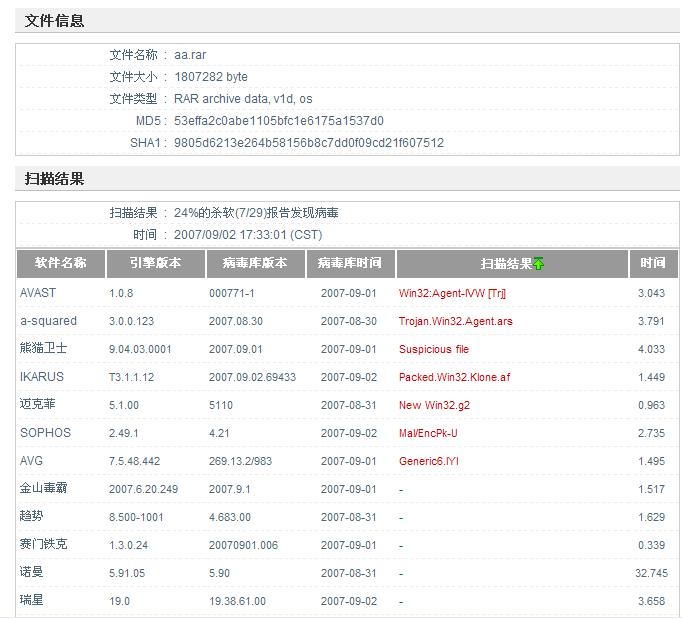
Task: Click the New Win32.g2 result
Action: (435, 405)
